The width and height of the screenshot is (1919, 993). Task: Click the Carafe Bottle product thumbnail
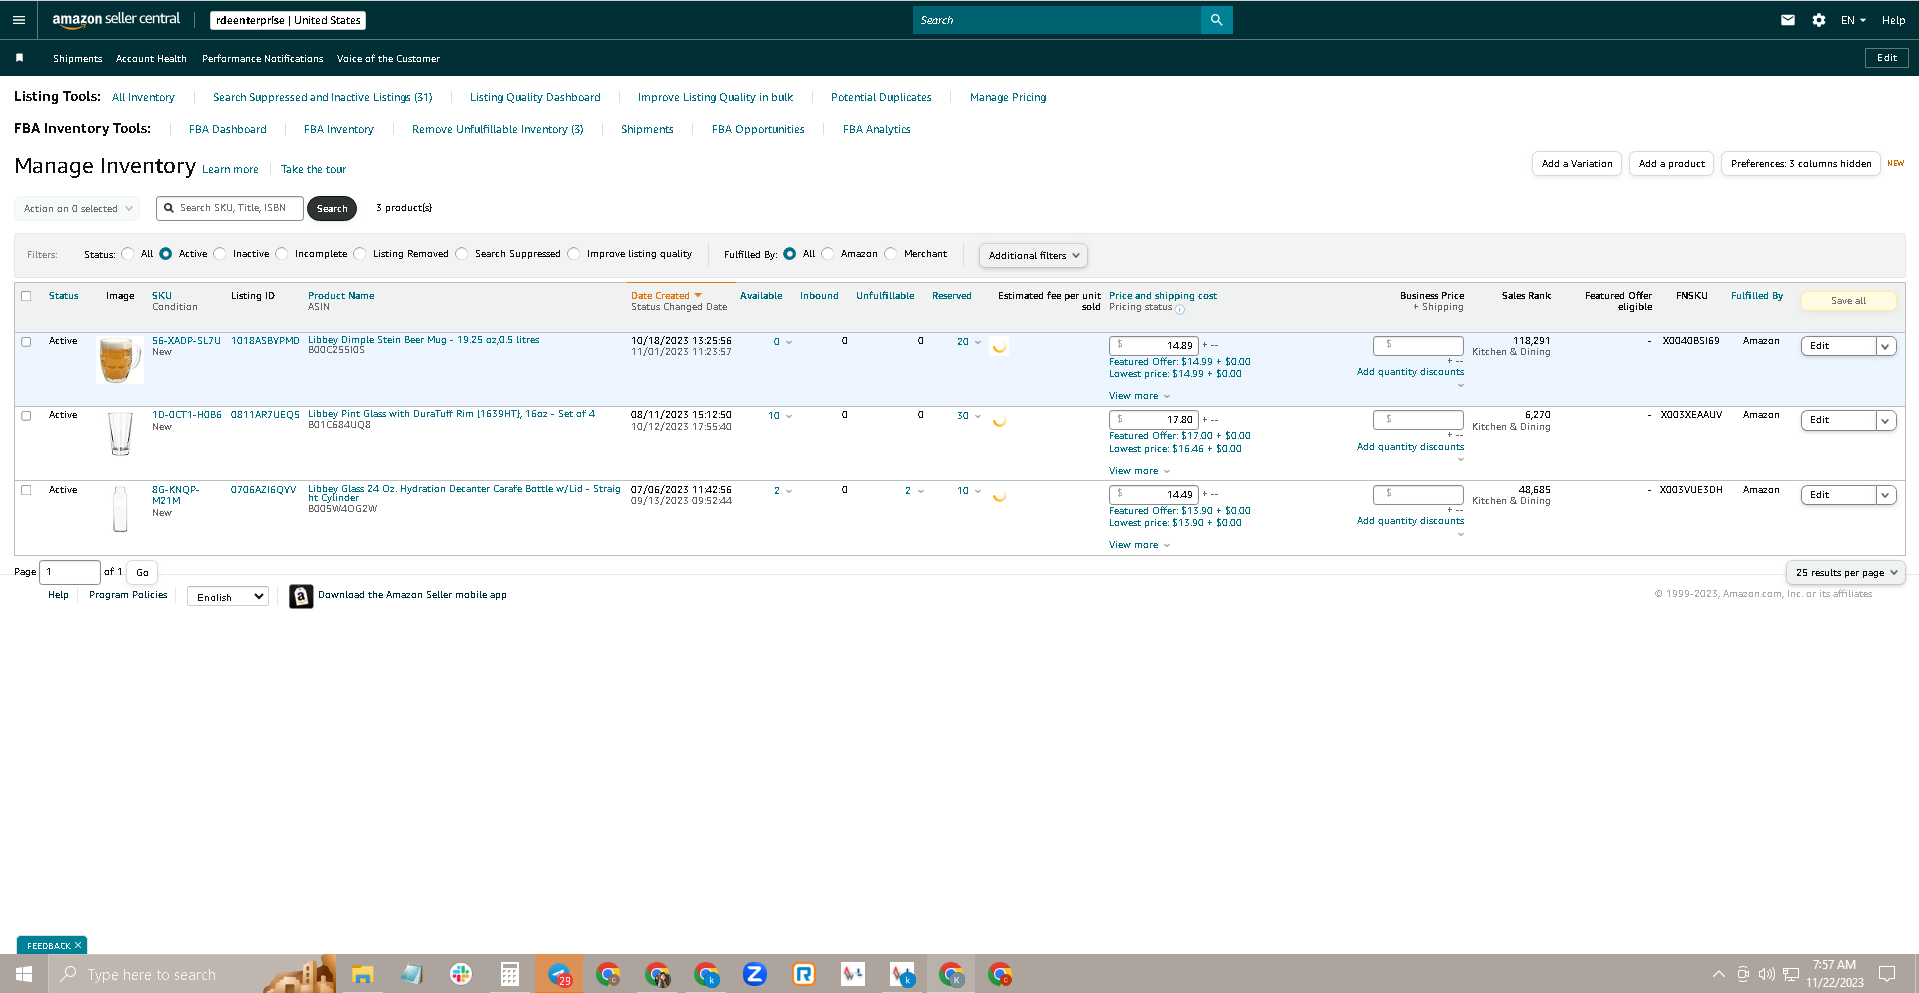(x=120, y=508)
